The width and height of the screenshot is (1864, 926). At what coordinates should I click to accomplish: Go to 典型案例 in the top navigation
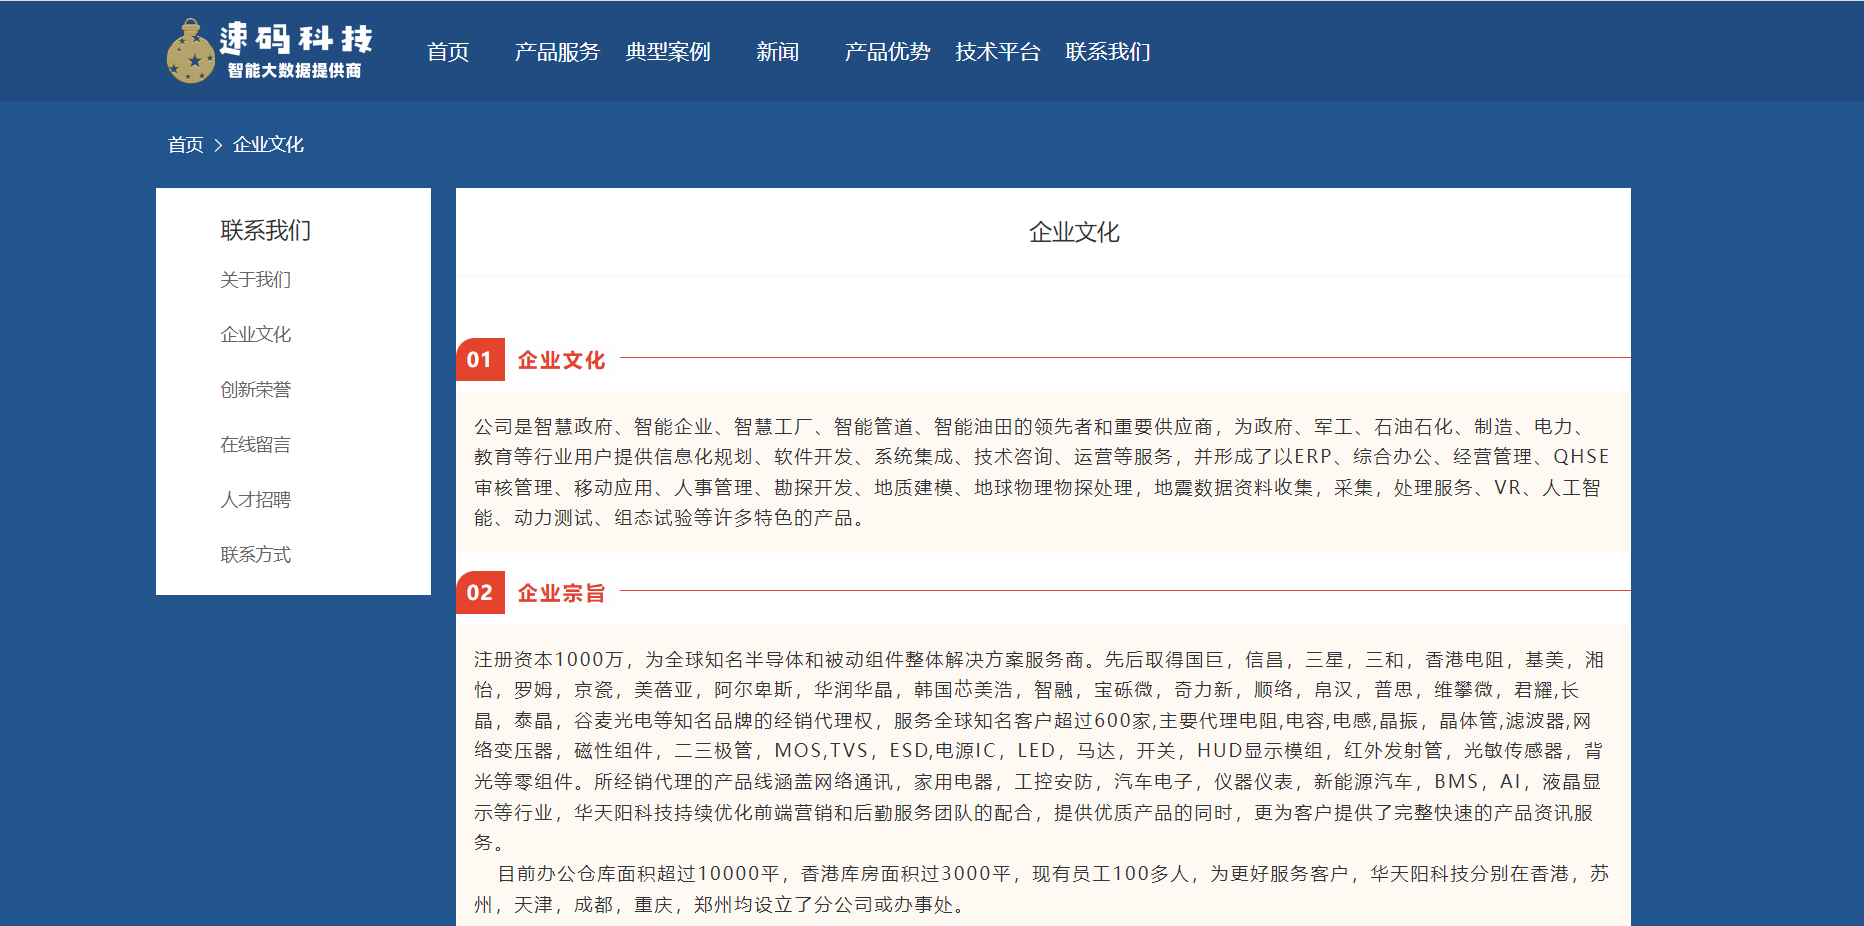[x=668, y=52]
